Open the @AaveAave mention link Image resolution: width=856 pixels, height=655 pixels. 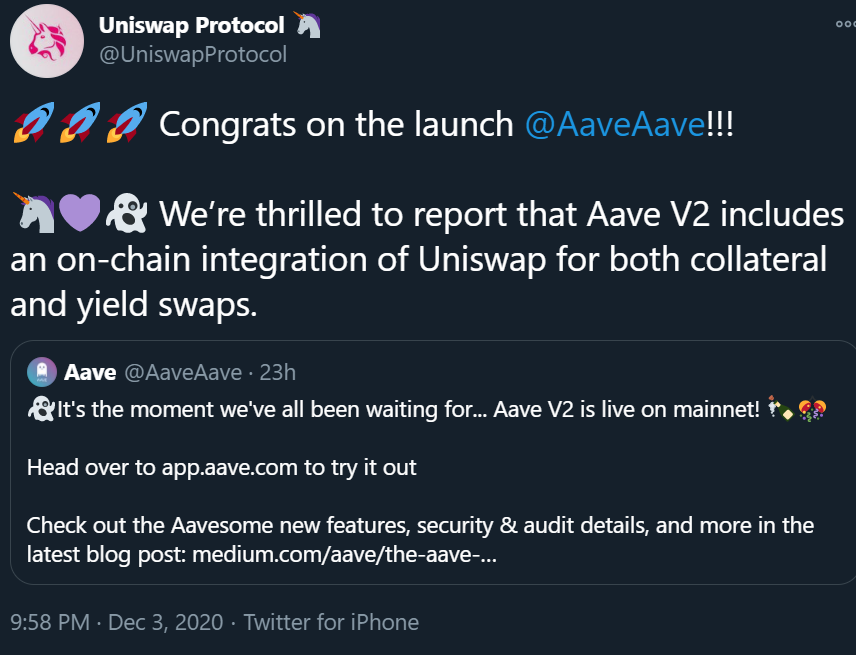click(x=615, y=124)
